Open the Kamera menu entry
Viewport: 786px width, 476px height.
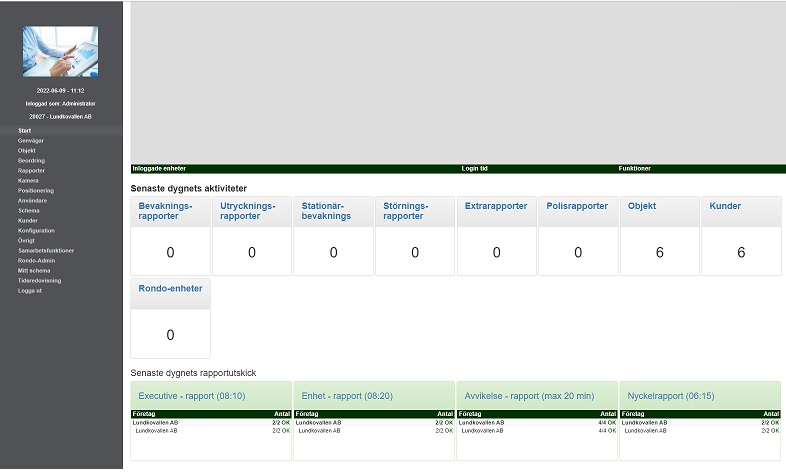(29, 180)
